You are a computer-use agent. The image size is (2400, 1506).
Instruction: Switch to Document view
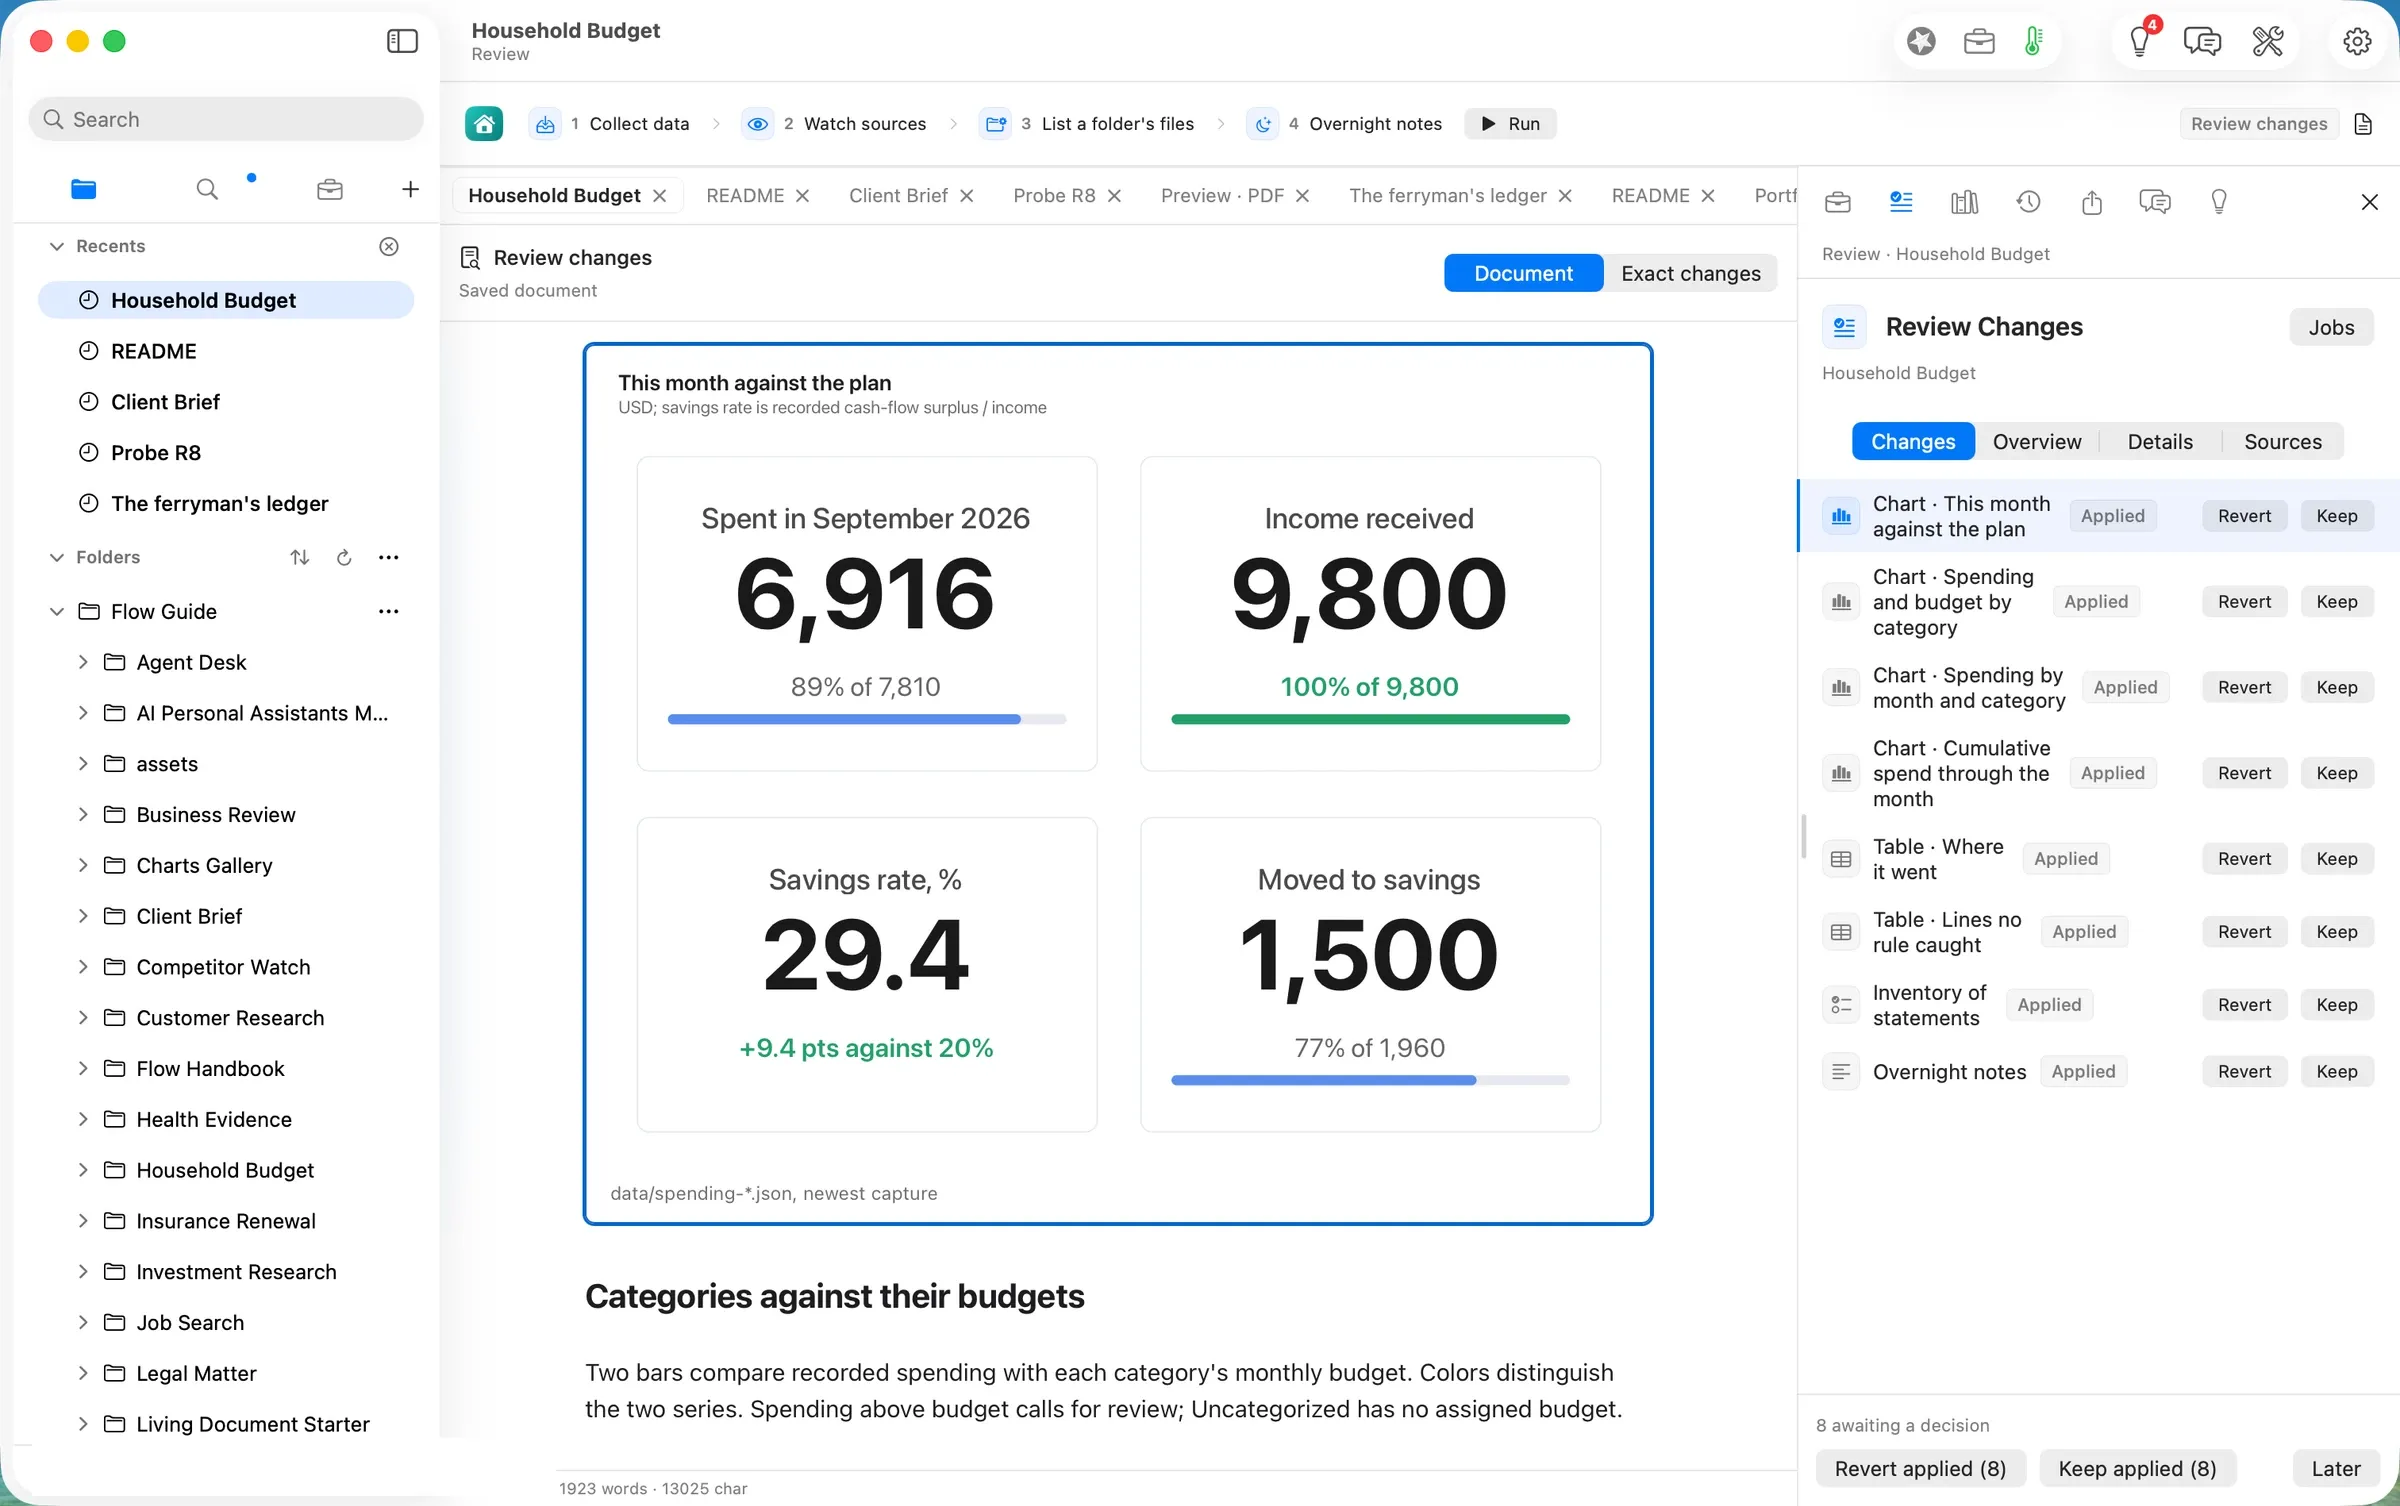tap(1523, 273)
